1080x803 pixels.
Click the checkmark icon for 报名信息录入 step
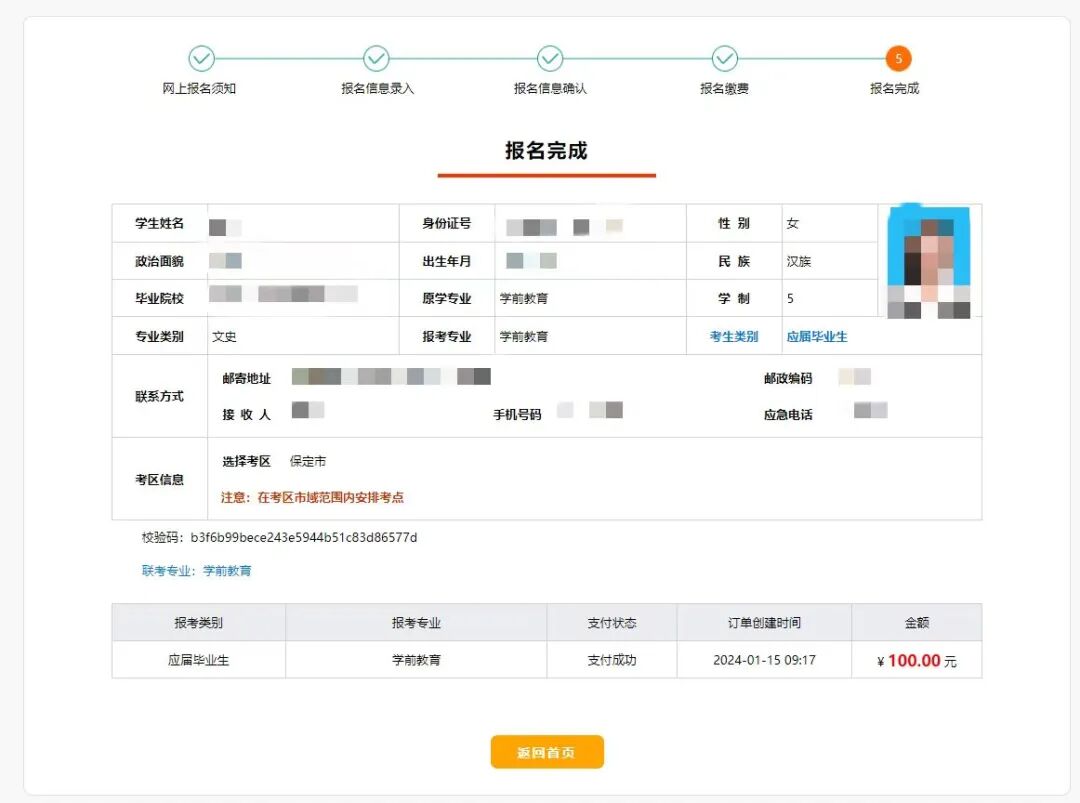(x=376, y=60)
